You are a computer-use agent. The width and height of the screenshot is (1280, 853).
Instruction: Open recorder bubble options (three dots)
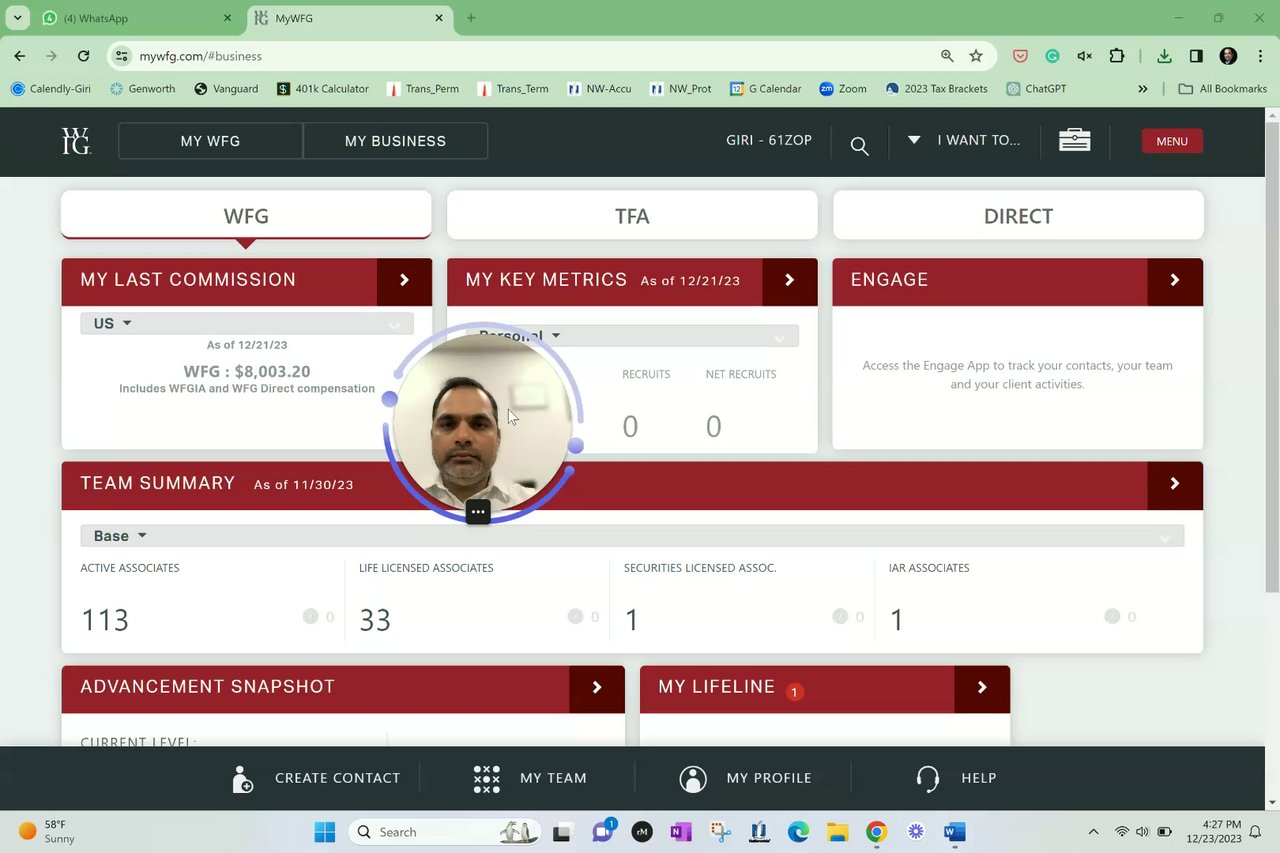pyautogui.click(x=478, y=512)
